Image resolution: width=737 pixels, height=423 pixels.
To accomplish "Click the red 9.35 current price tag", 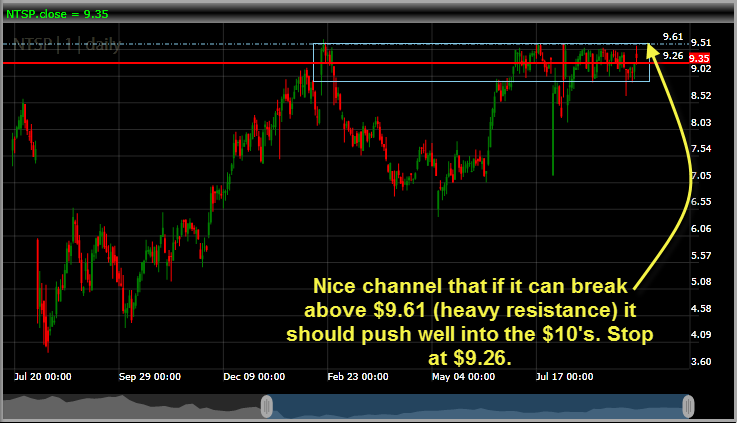I will [699, 58].
